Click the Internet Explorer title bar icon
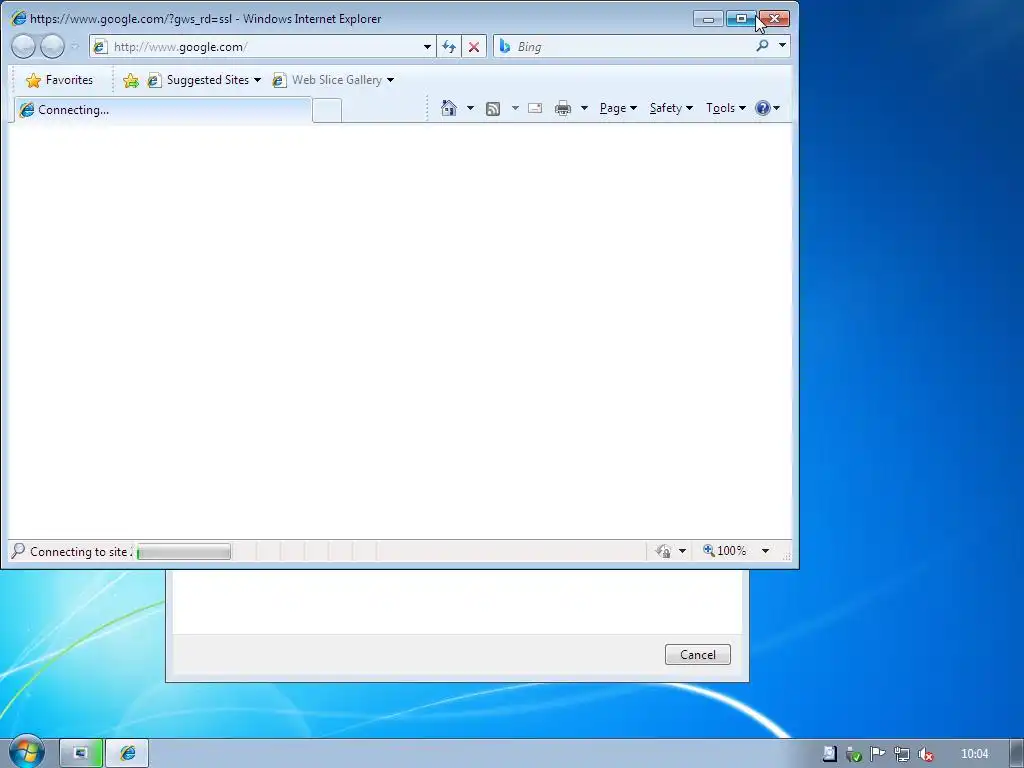This screenshot has width=1024, height=768. pos(18,18)
